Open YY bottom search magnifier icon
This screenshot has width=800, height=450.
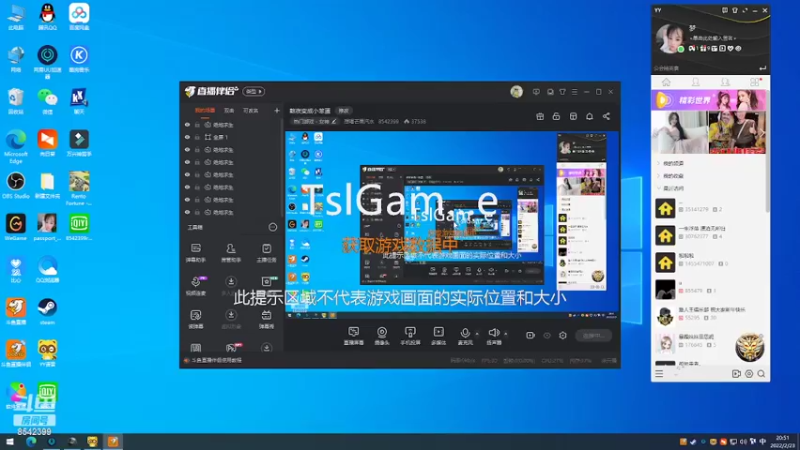[761, 374]
